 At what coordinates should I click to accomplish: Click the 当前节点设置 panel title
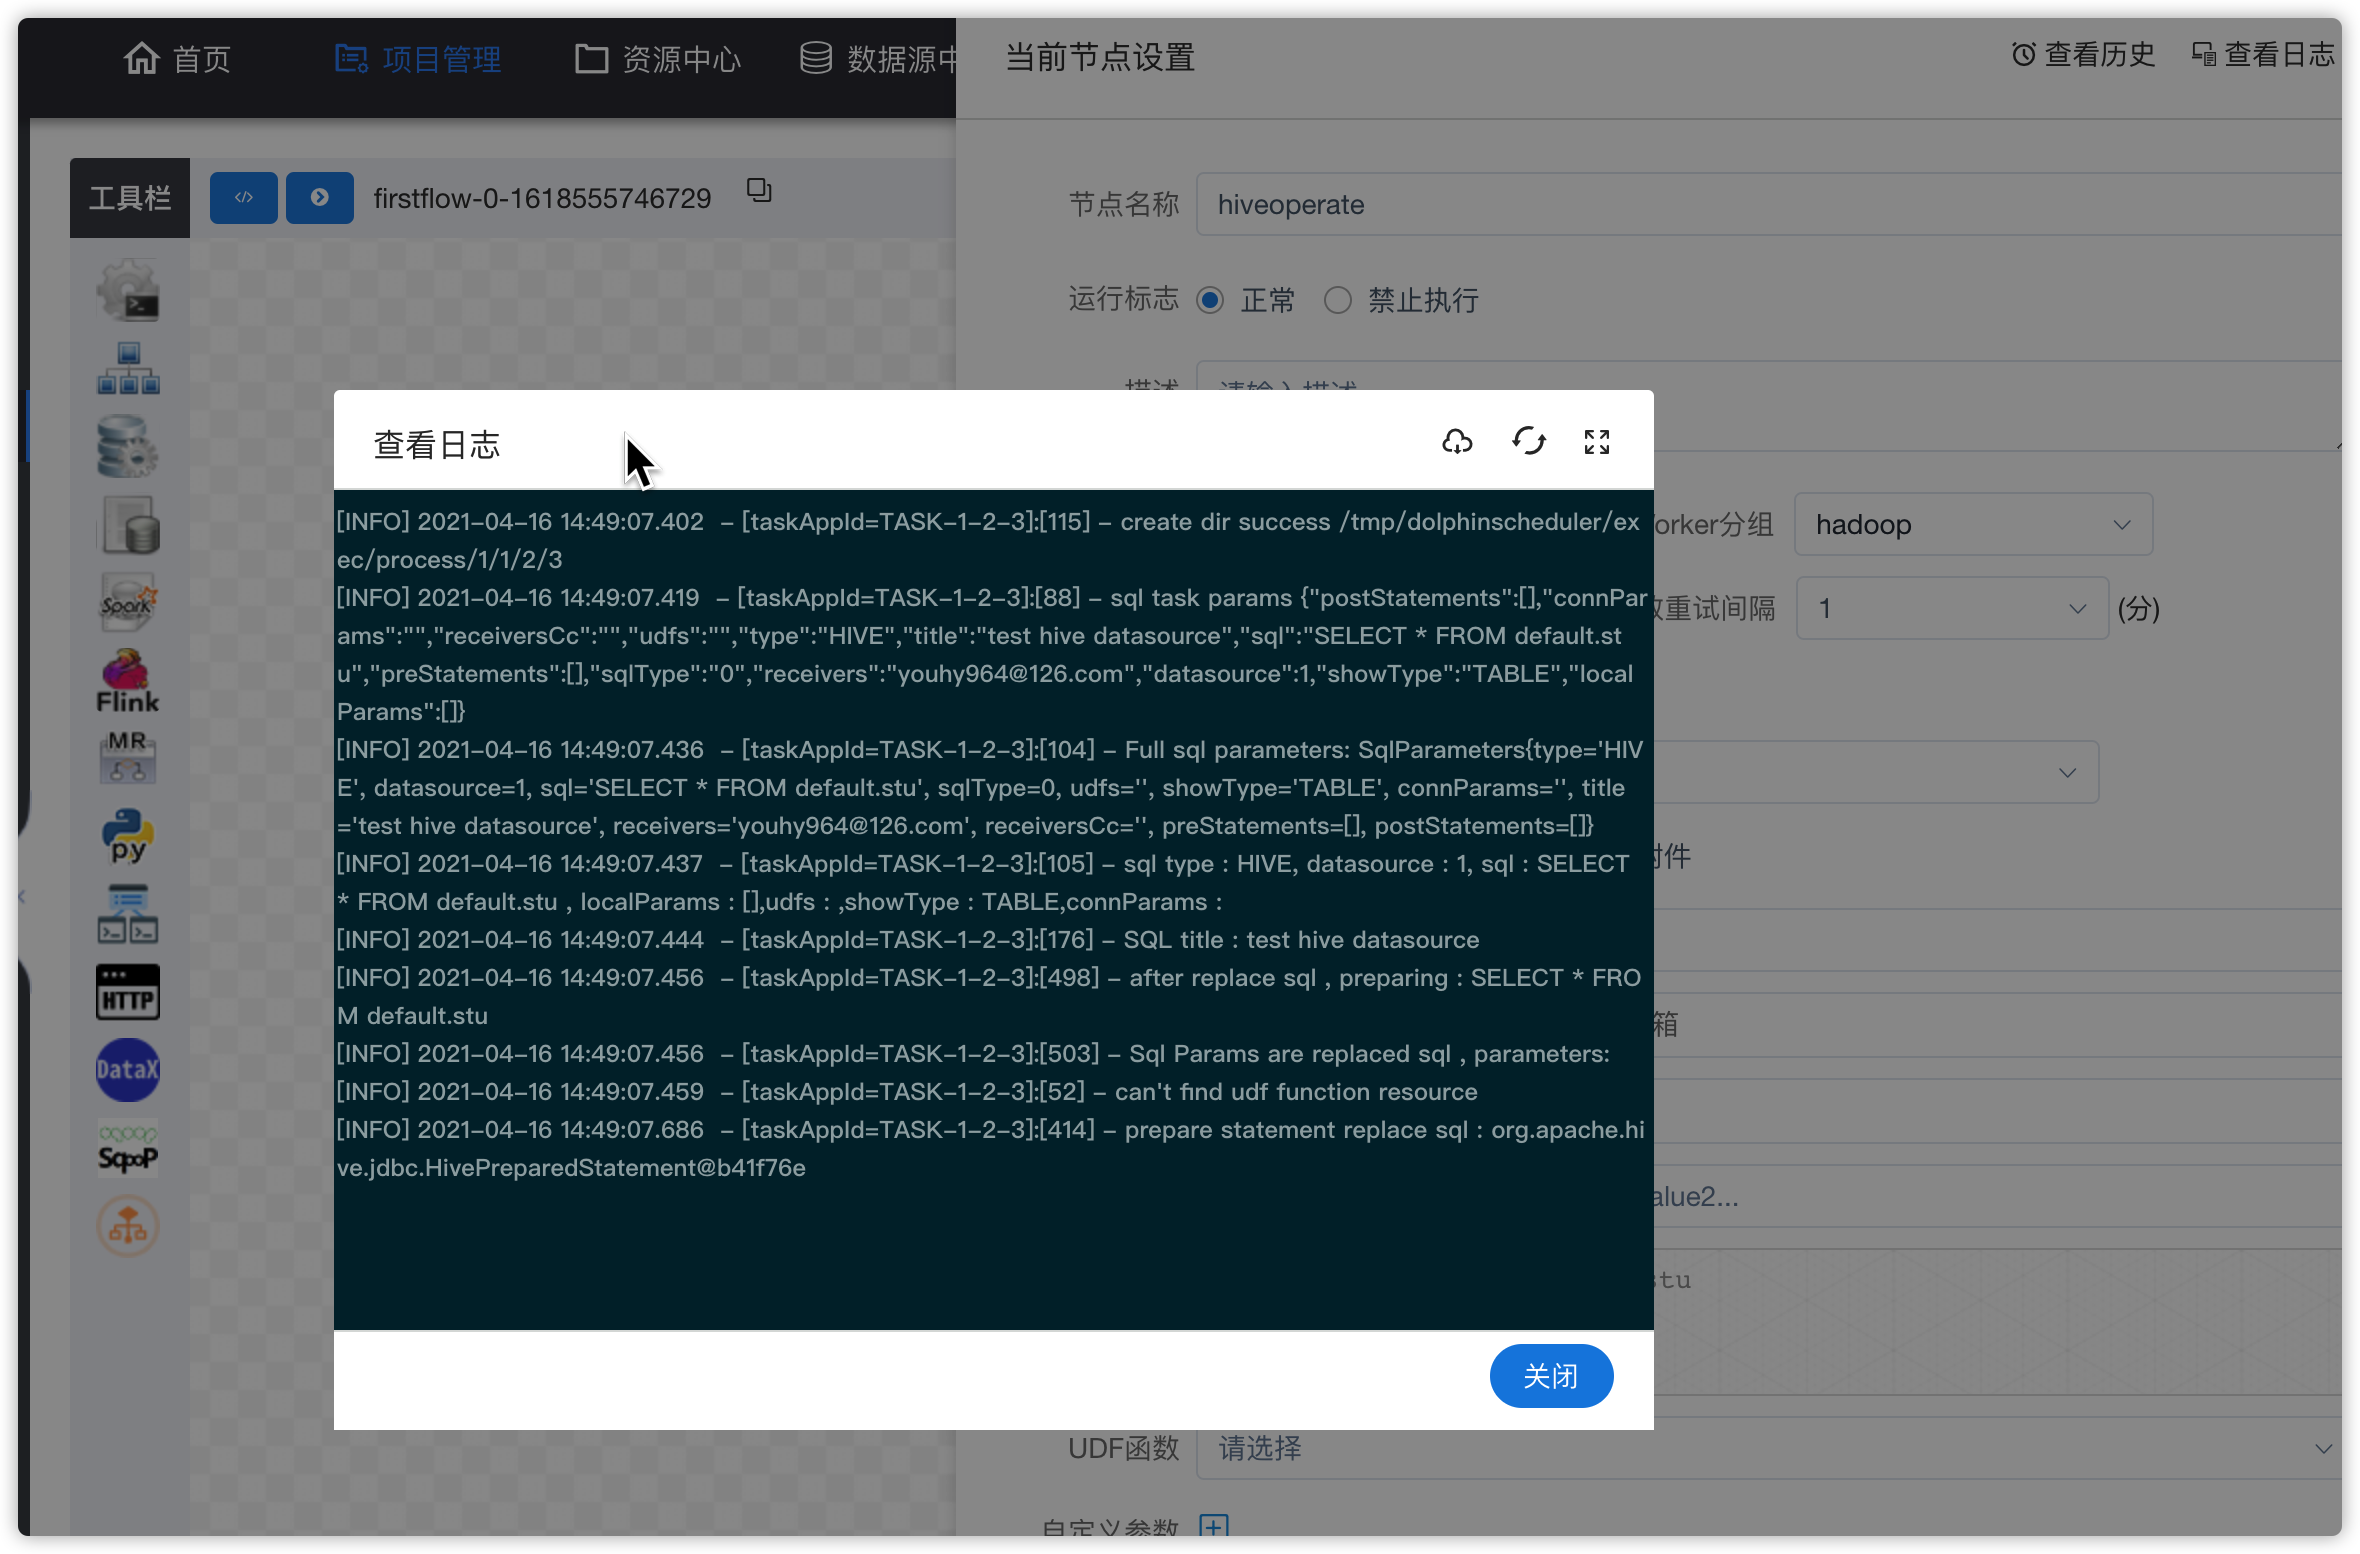coord(1100,57)
